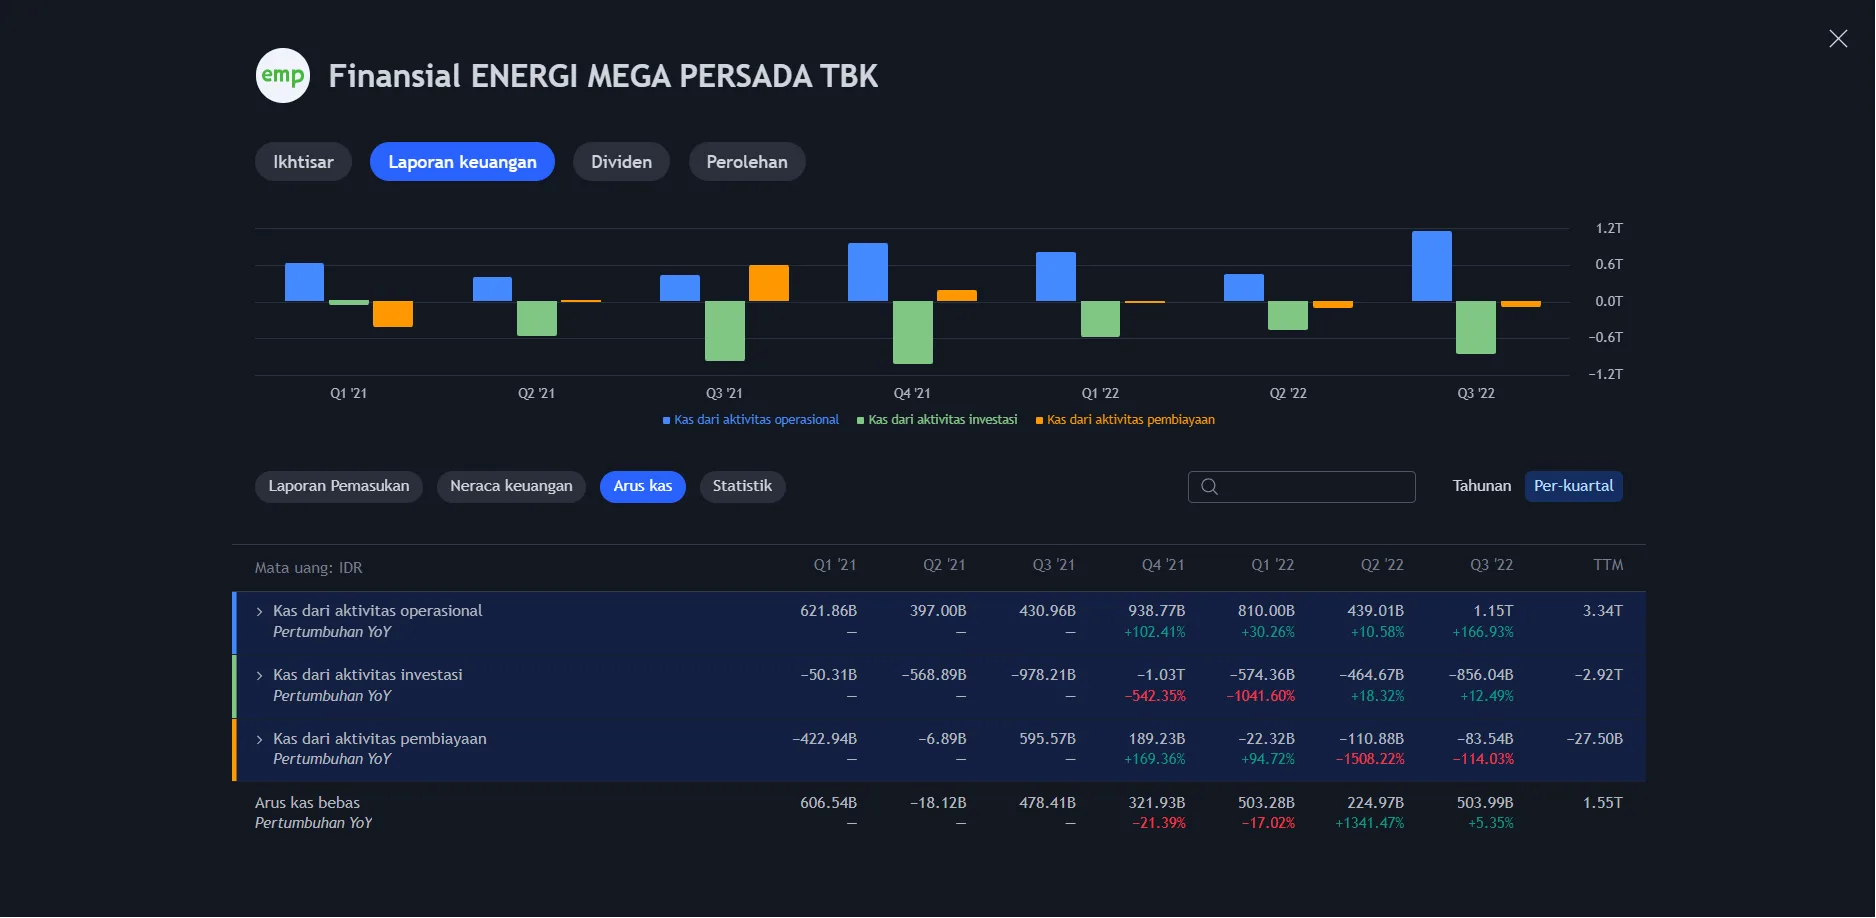Select the Perolehan tab
Screen dimensions: 1876x918
(747, 161)
